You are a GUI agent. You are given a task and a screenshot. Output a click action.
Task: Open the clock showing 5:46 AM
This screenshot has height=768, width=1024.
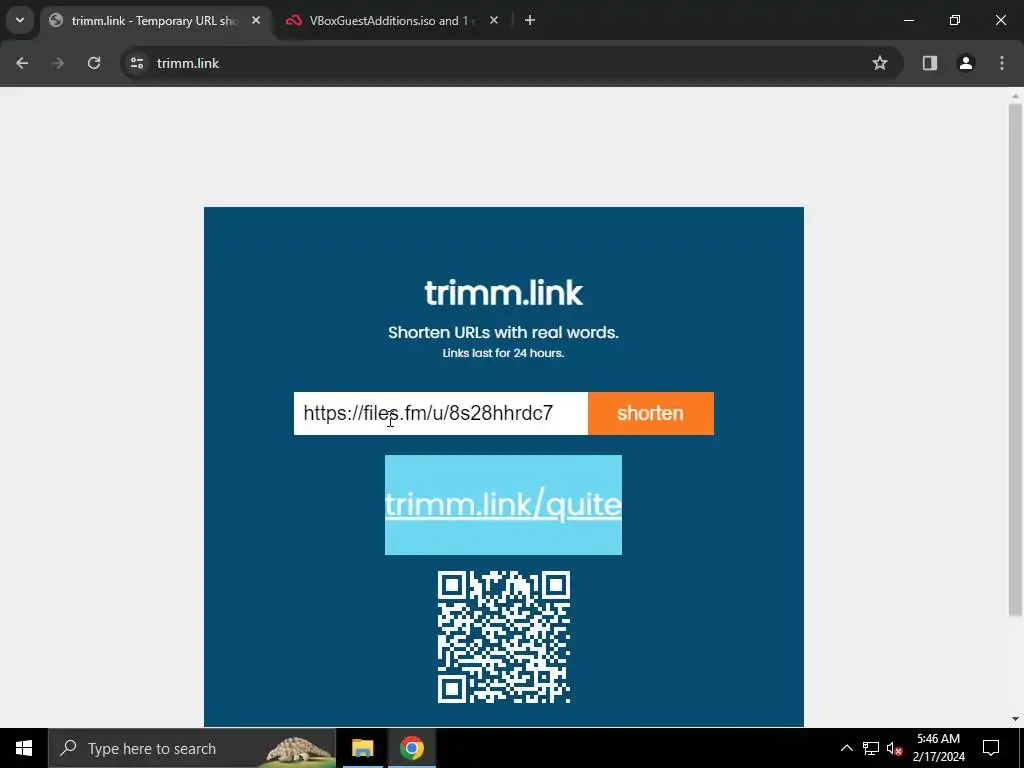click(x=938, y=748)
